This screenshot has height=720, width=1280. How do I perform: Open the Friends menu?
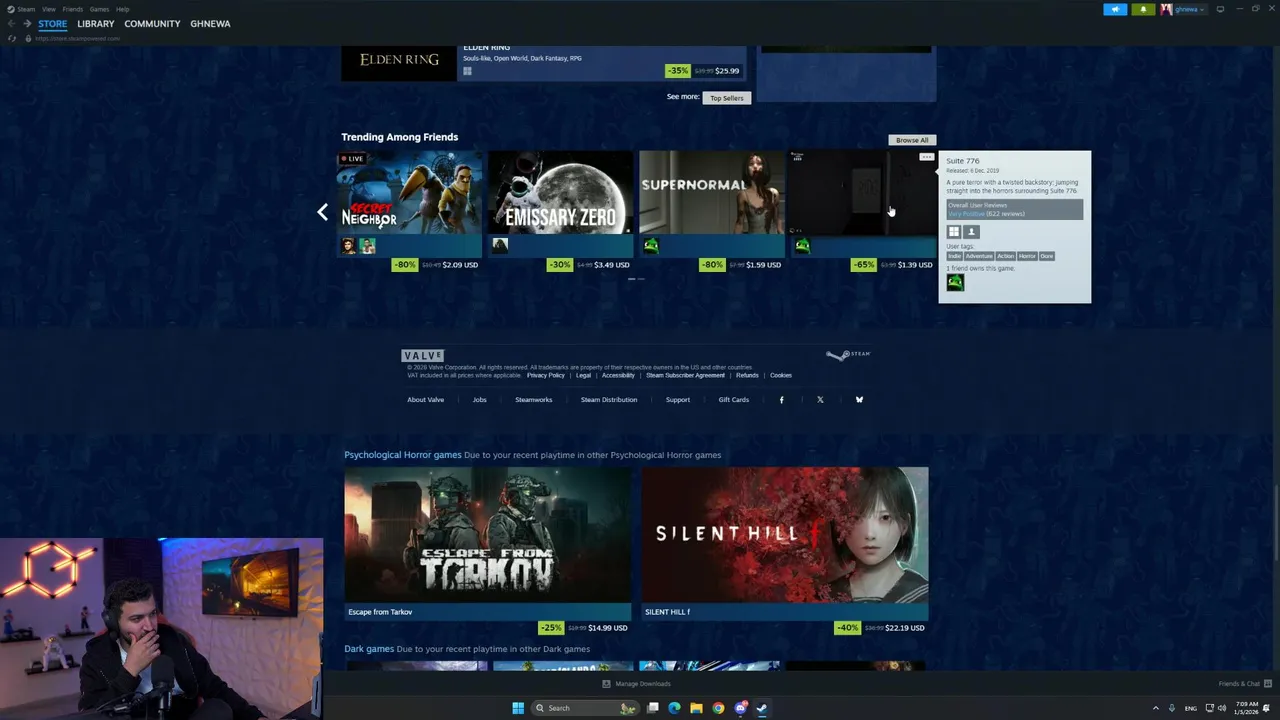(x=72, y=9)
